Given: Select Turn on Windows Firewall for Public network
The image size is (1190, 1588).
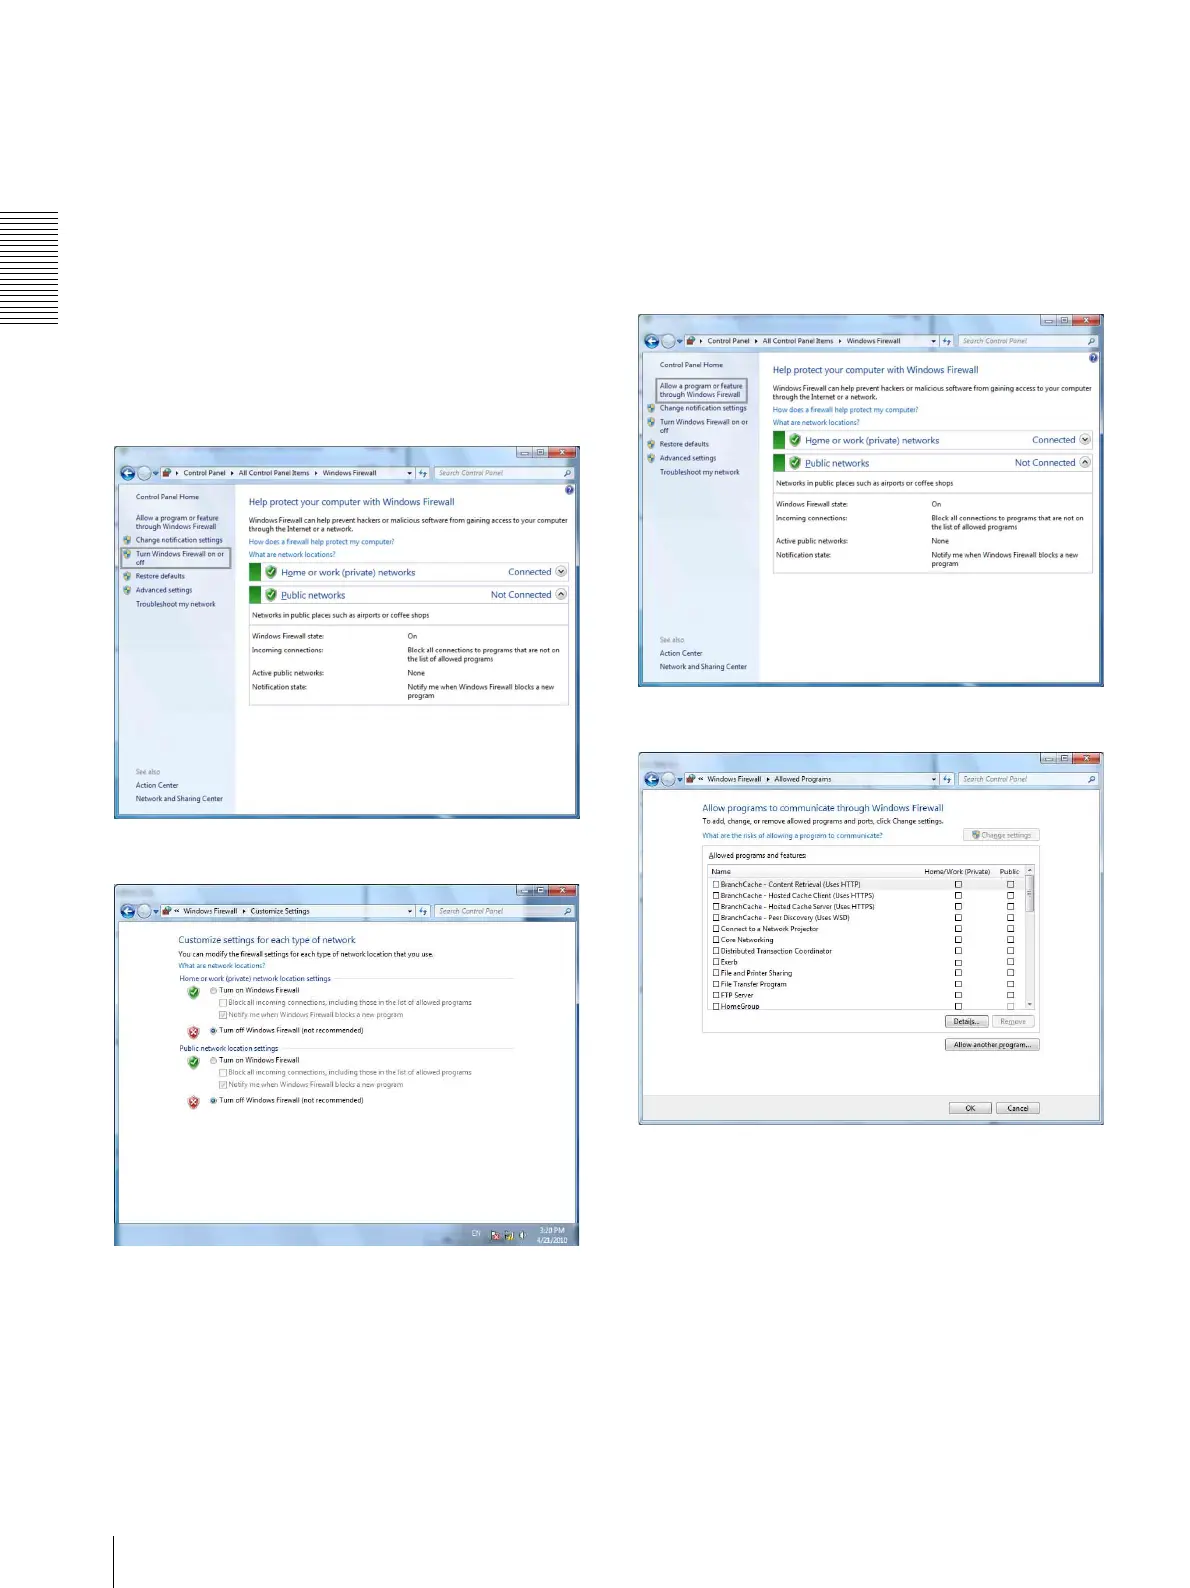Looking at the screenshot, I should (x=213, y=1060).
